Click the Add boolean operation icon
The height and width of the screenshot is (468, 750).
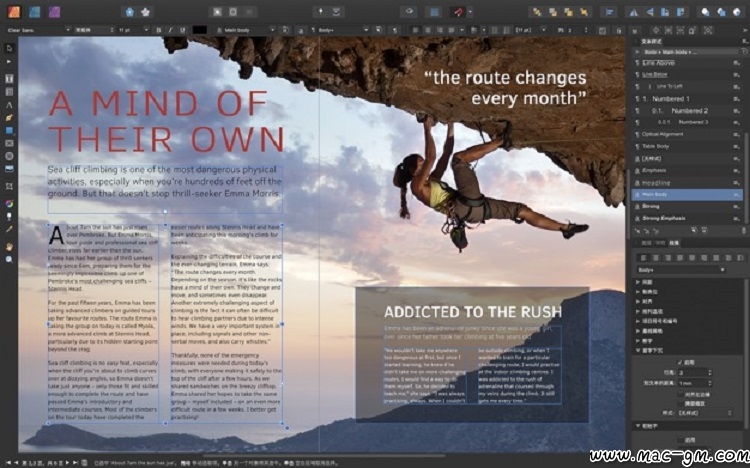point(706,12)
